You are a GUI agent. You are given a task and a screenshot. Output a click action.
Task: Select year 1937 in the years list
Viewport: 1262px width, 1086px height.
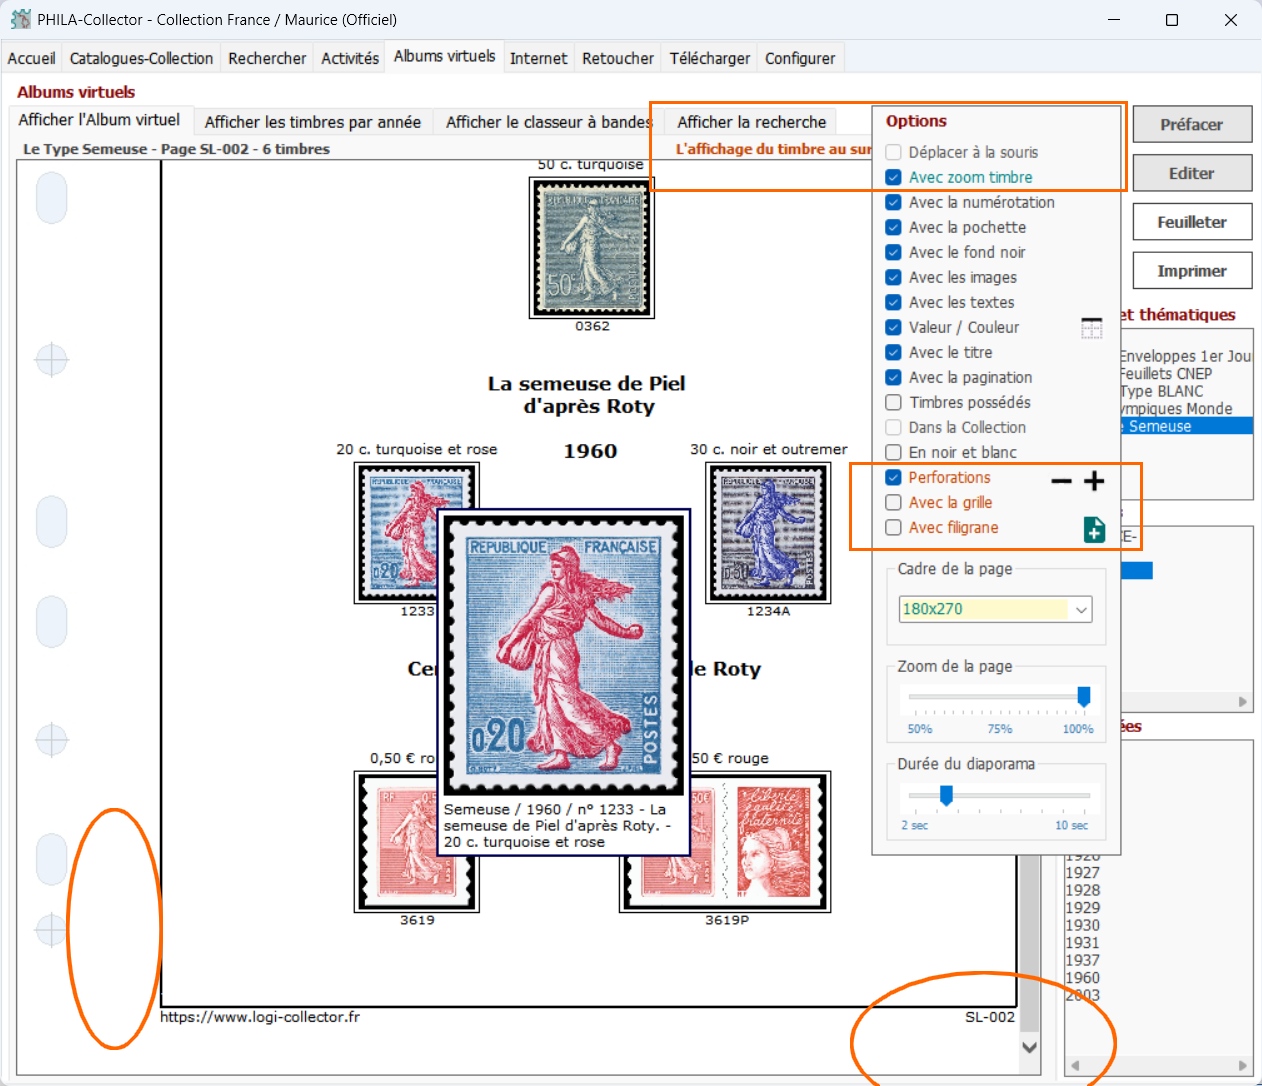1083,960
